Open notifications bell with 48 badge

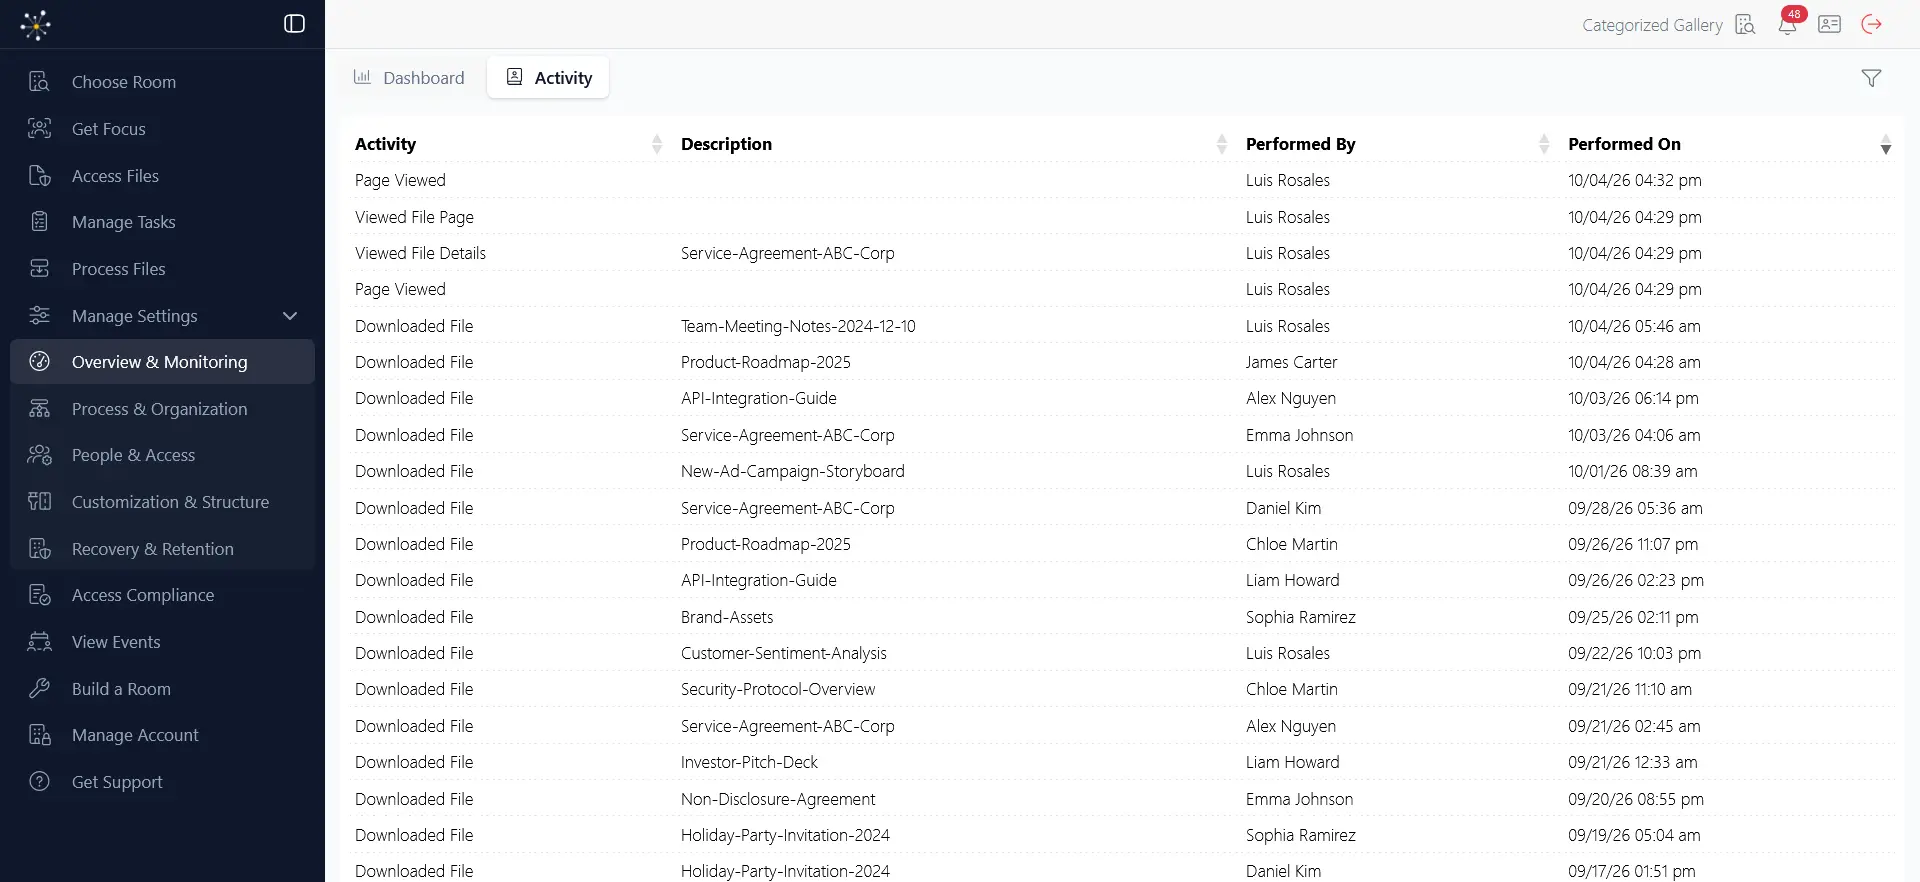pyautogui.click(x=1788, y=24)
